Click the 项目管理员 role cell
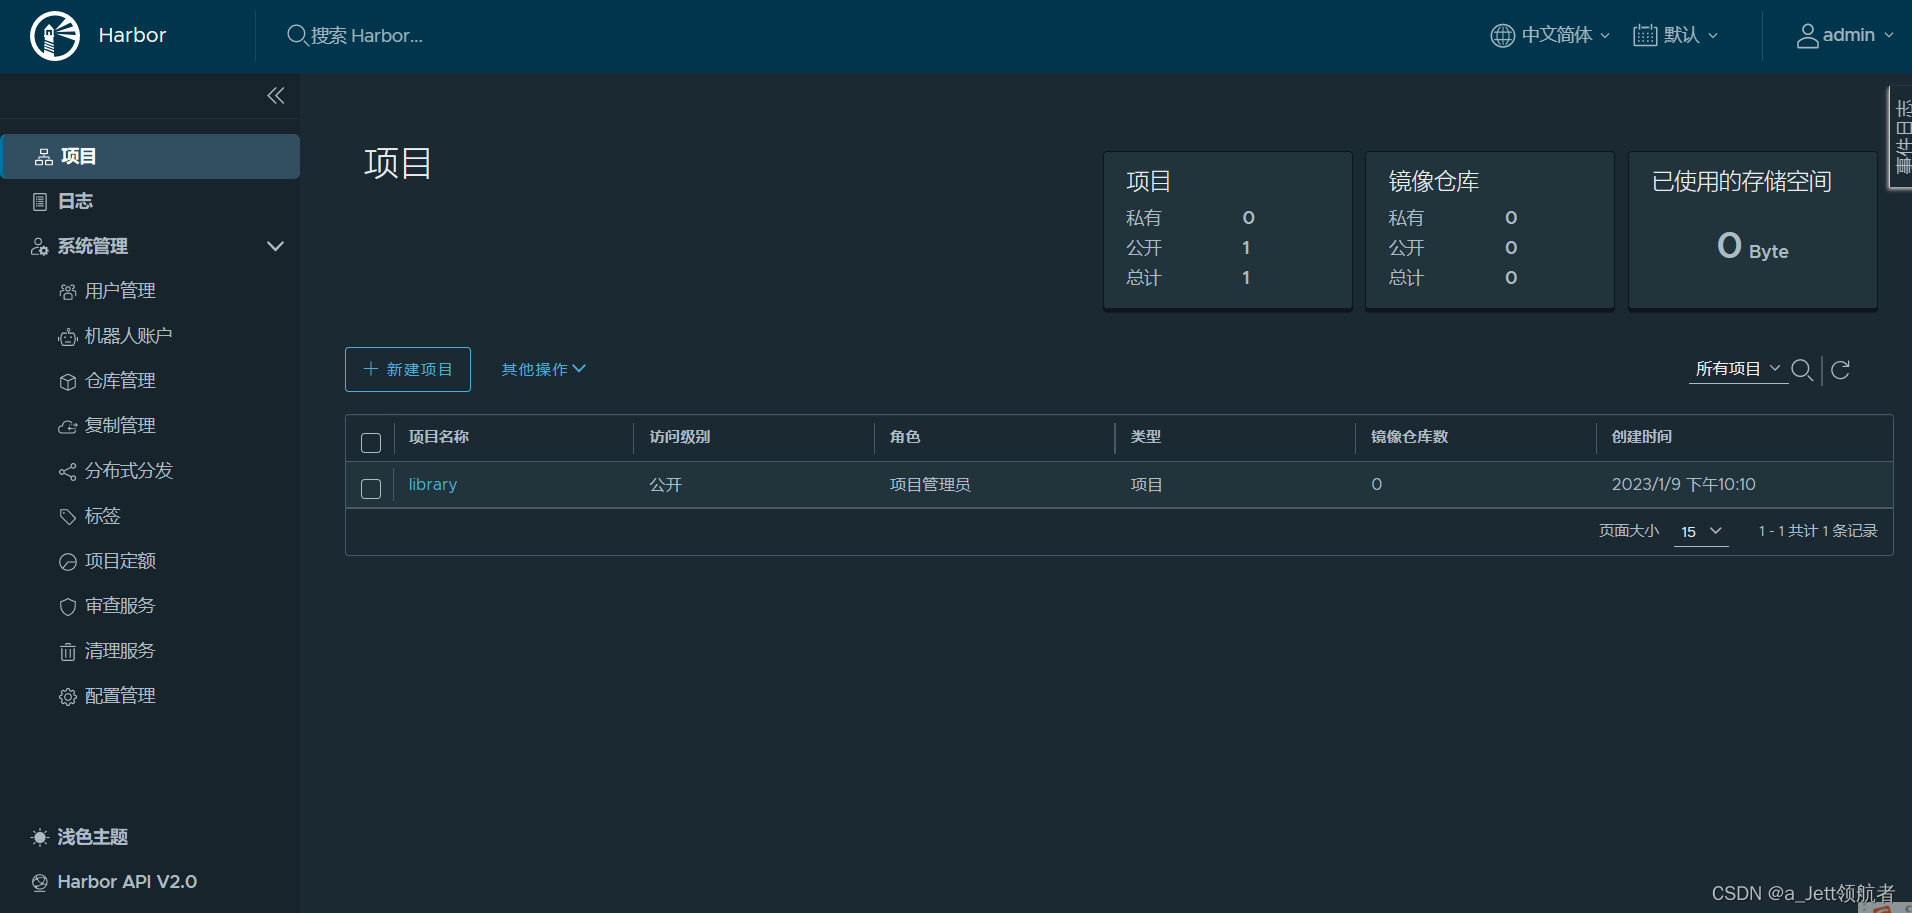 [x=930, y=485]
